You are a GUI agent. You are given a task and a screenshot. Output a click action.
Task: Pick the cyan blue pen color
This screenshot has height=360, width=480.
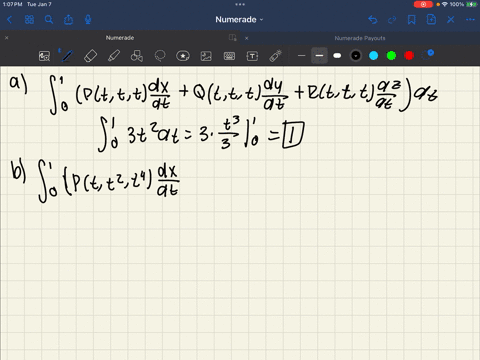[x=374, y=56]
